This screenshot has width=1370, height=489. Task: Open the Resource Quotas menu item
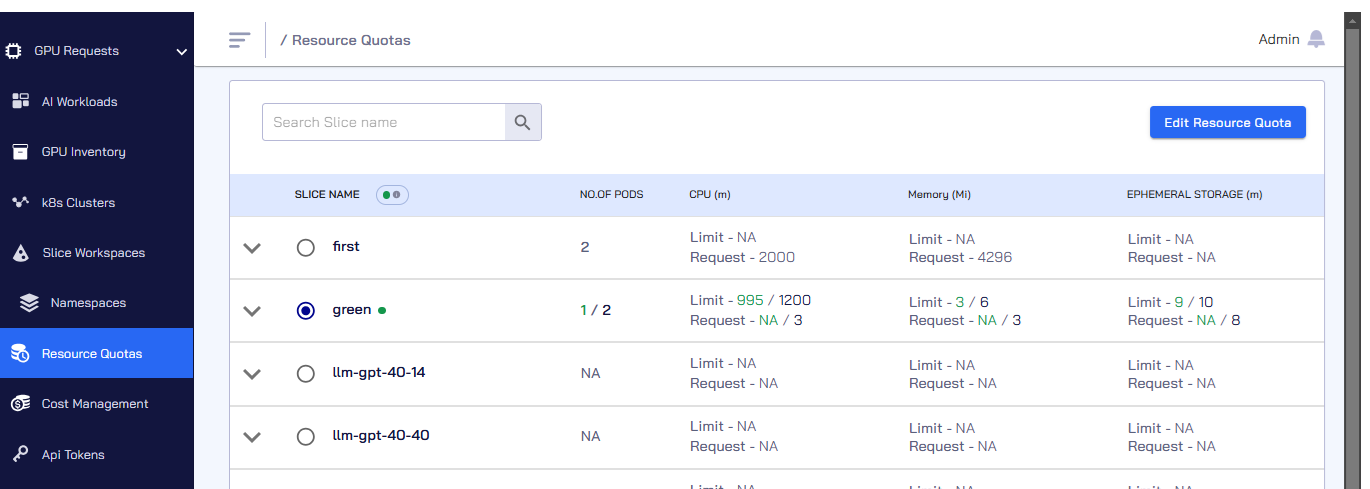coord(97,353)
